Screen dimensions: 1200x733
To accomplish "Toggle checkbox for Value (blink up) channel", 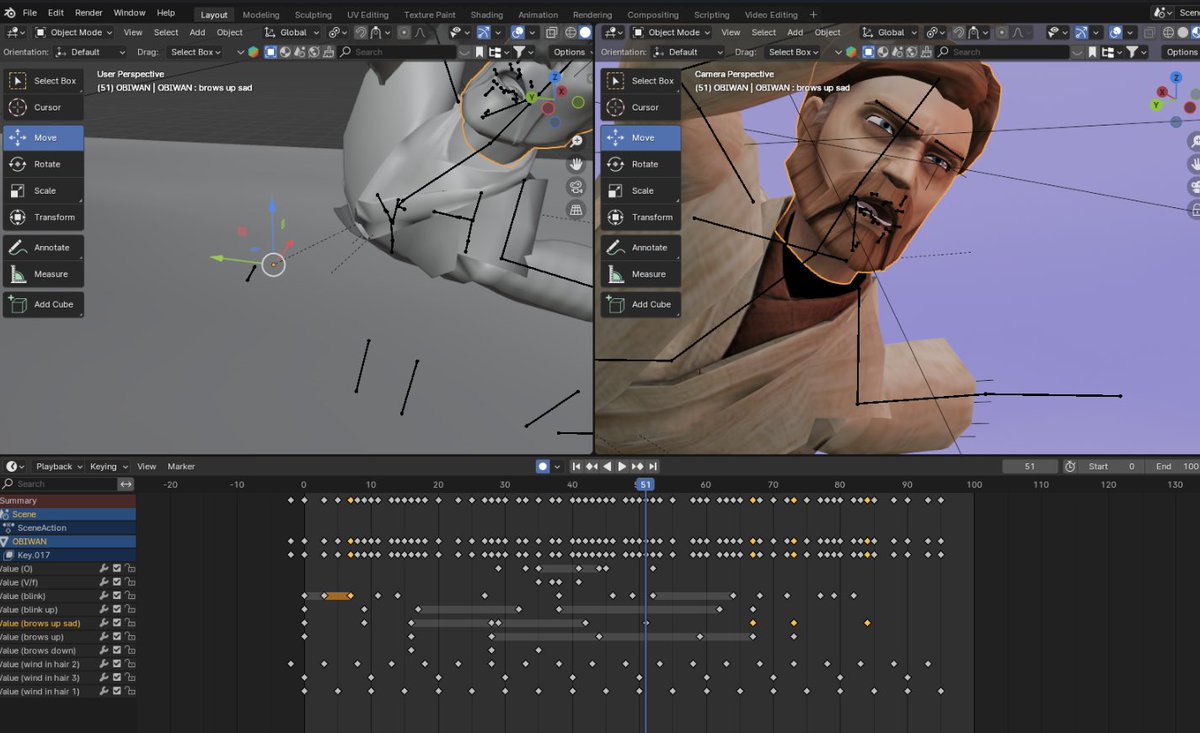I will coord(117,609).
